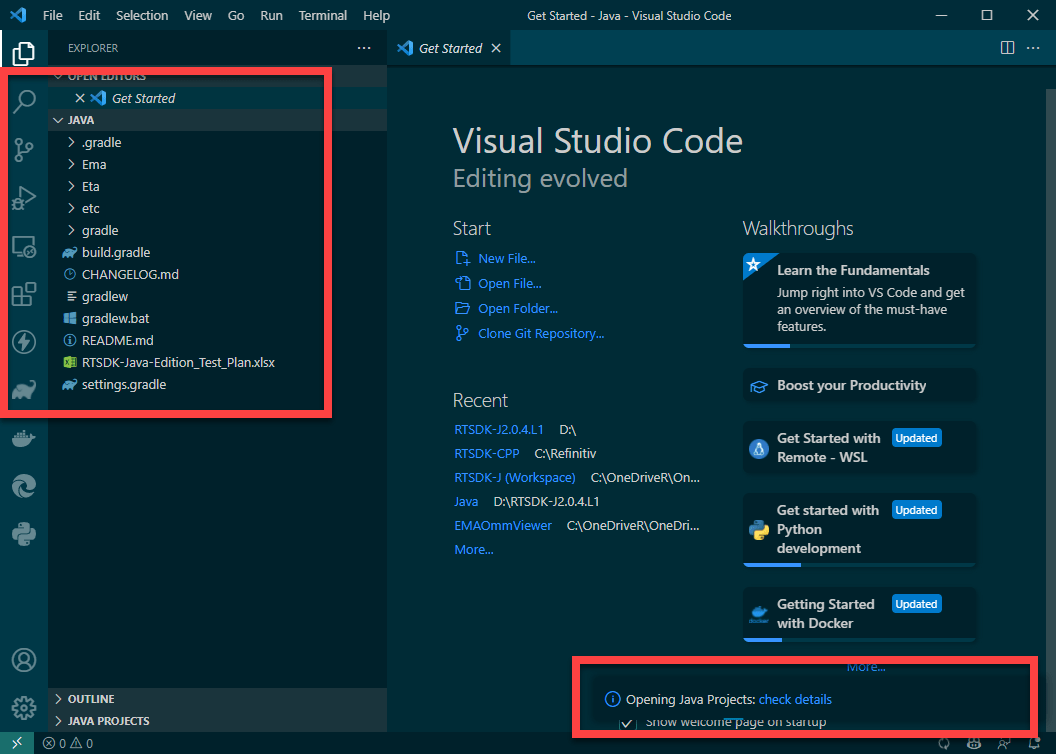Open the Source Control view
The height and width of the screenshot is (754, 1056).
24,149
